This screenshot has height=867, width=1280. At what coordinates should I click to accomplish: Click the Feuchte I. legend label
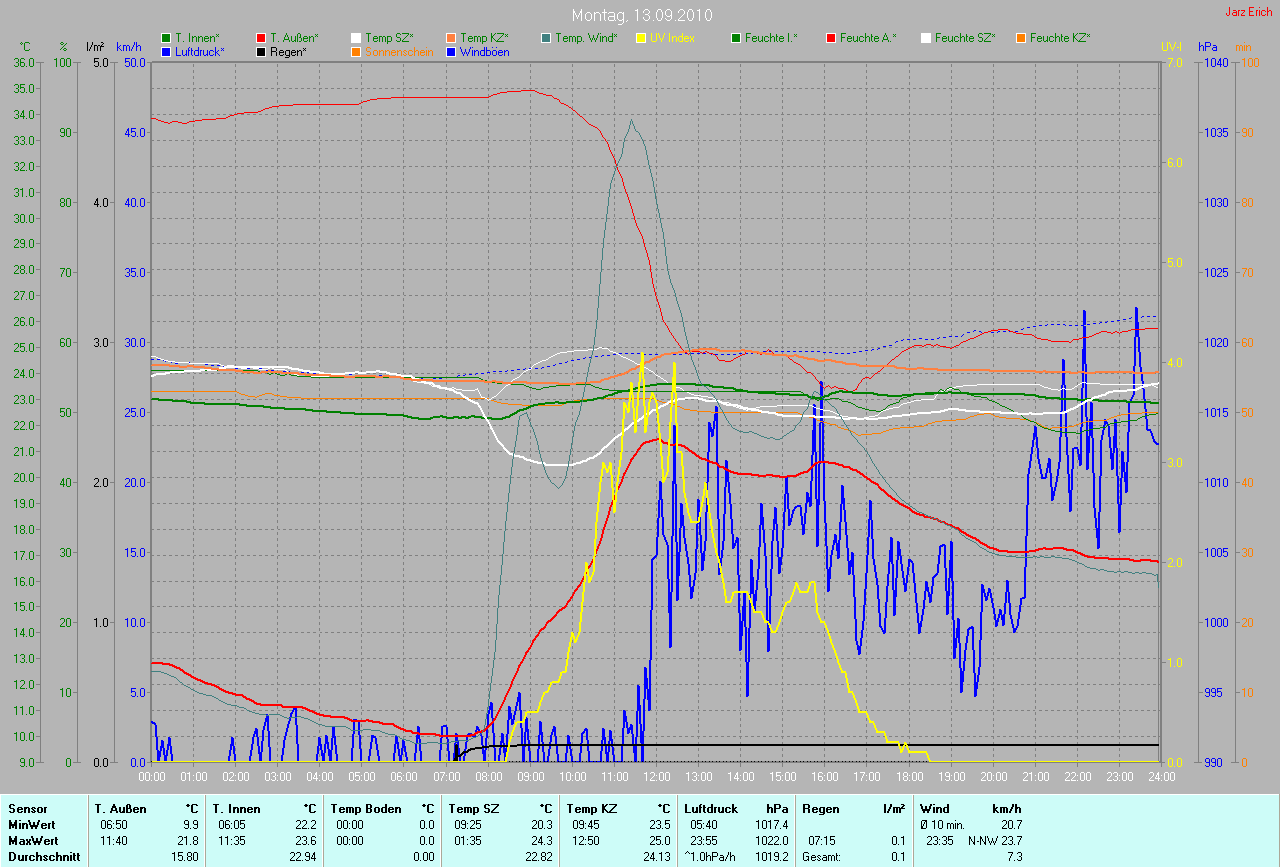point(773,38)
